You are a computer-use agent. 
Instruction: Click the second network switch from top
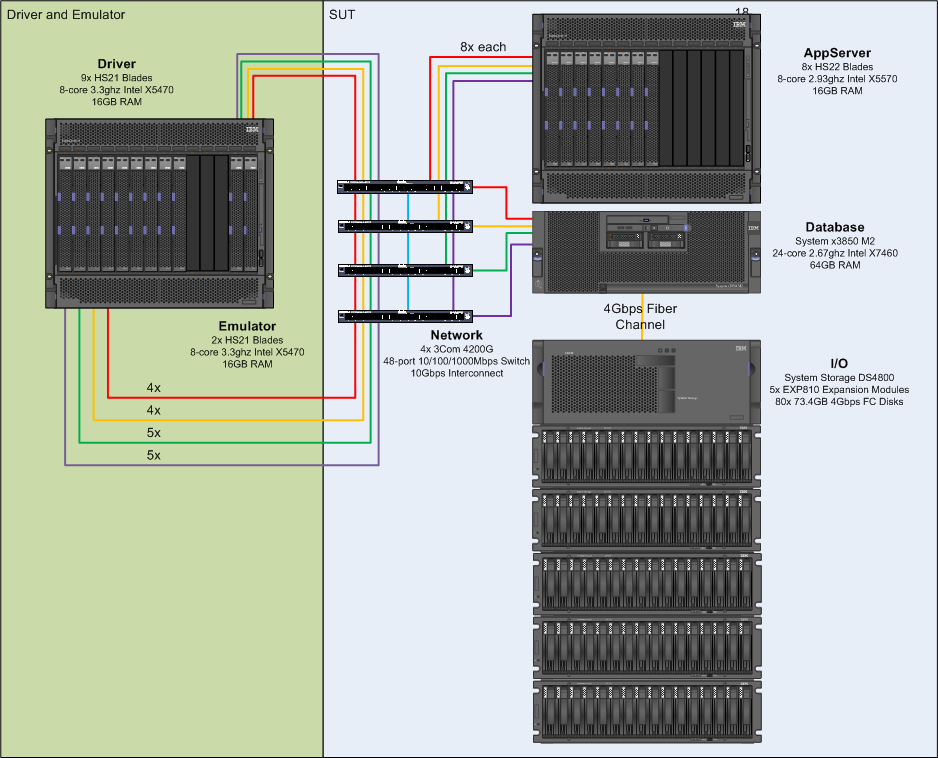(405, 227)
